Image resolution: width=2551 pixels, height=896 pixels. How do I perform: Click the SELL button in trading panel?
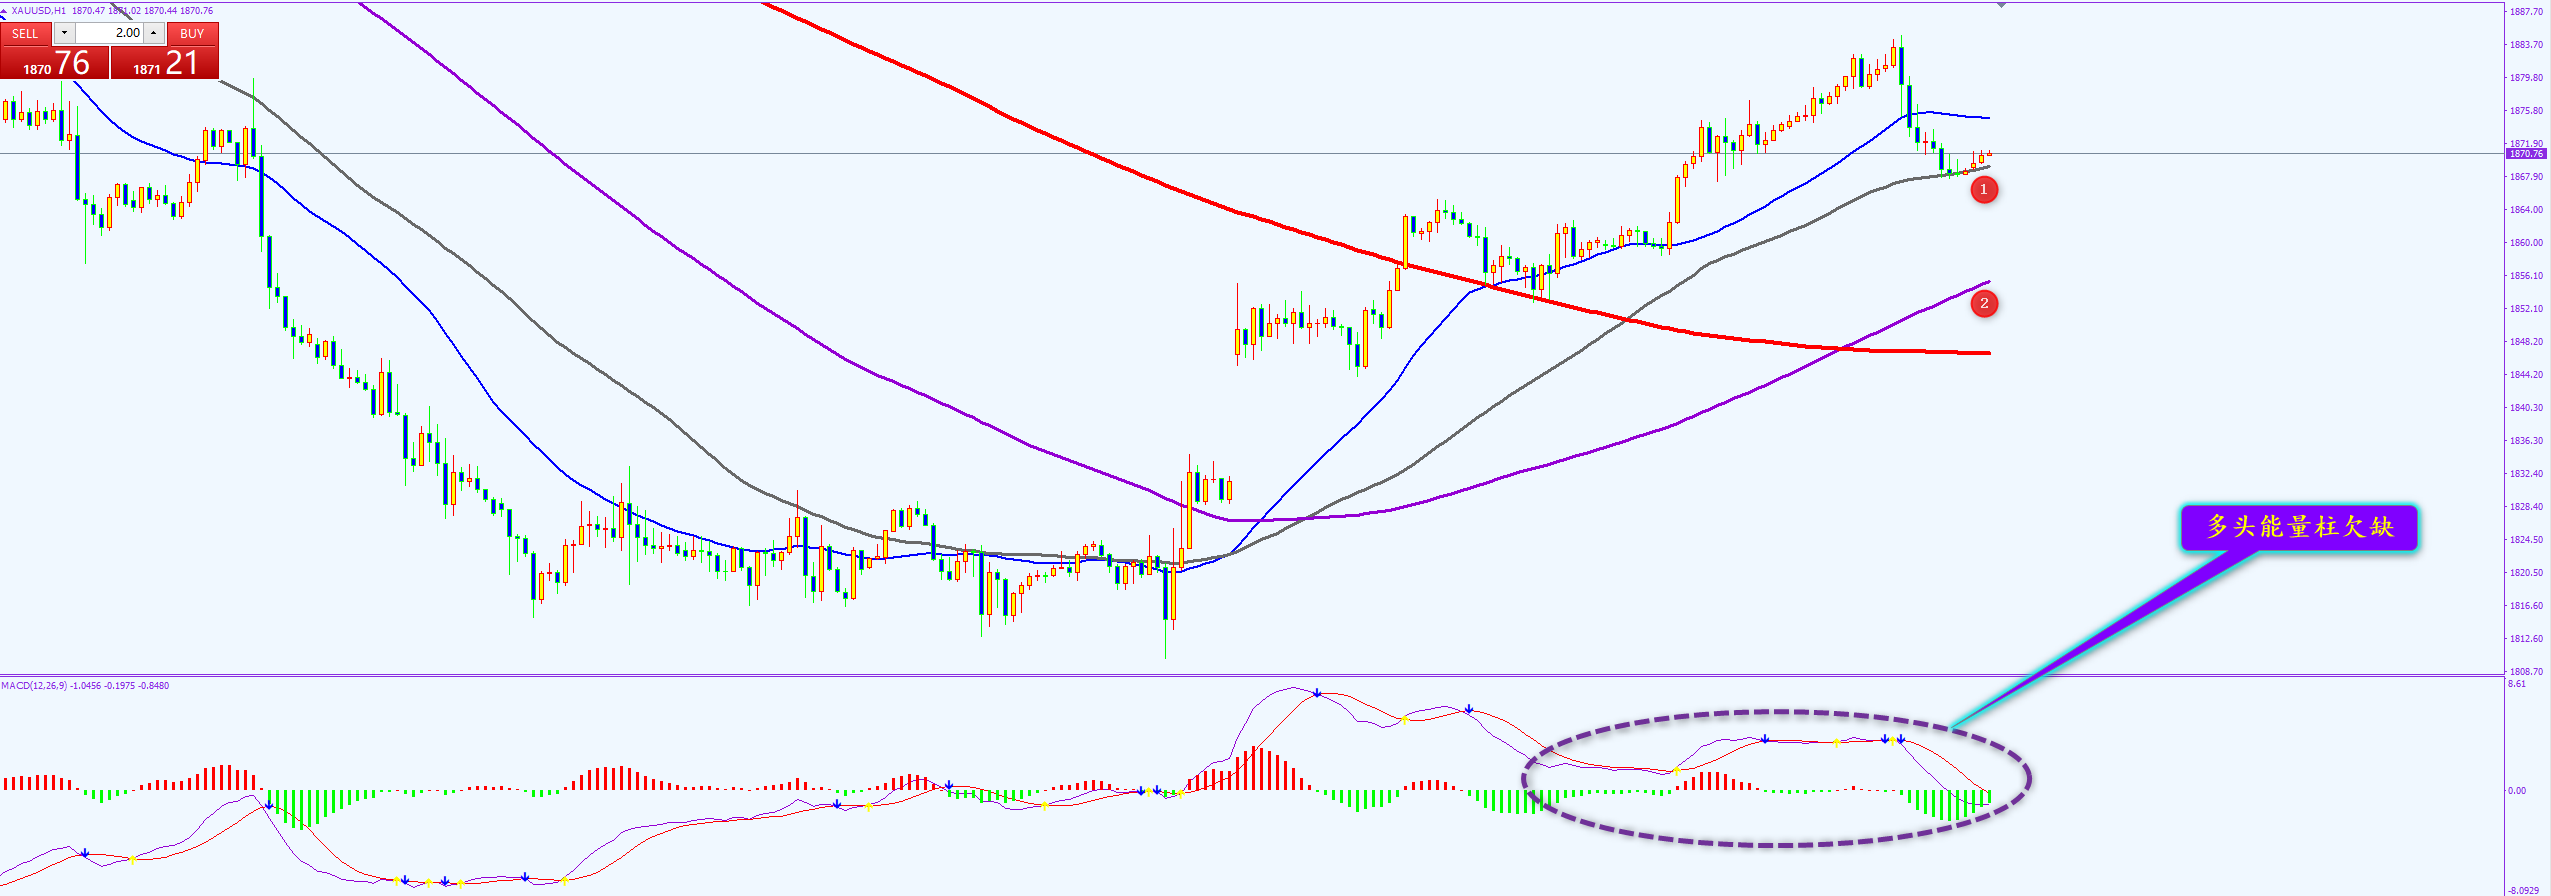click(25, 33)
